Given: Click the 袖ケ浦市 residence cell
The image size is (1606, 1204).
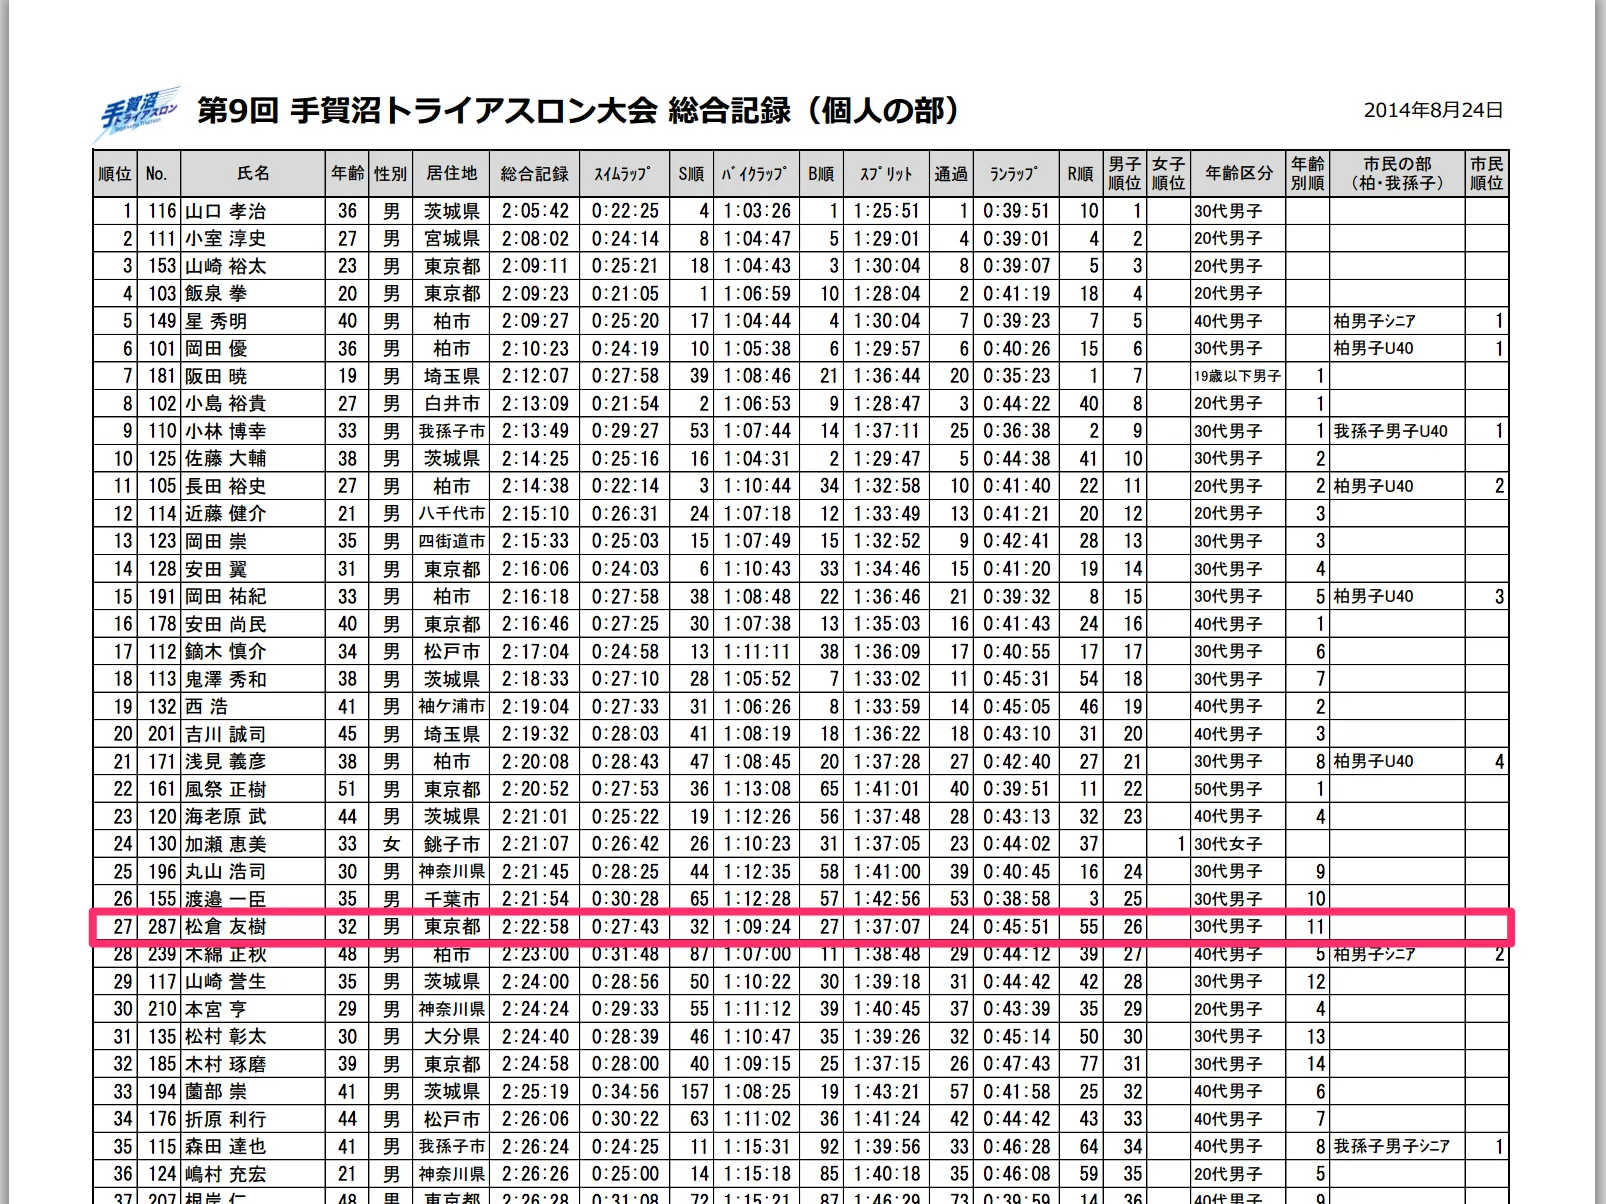Looking at the screenshot, I should point(452,706).
